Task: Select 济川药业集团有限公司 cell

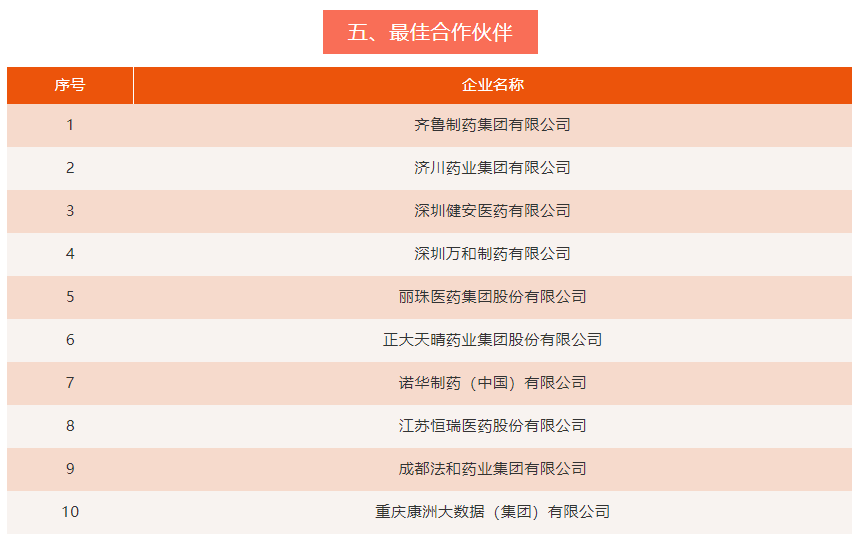Action: [493, 168]
